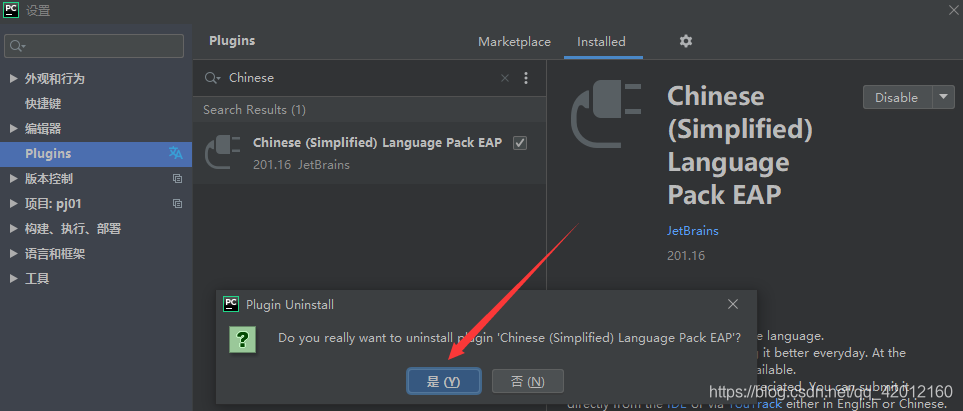Select Chinese (Simplified) Language Pack EAP result

tap(369, 153)
